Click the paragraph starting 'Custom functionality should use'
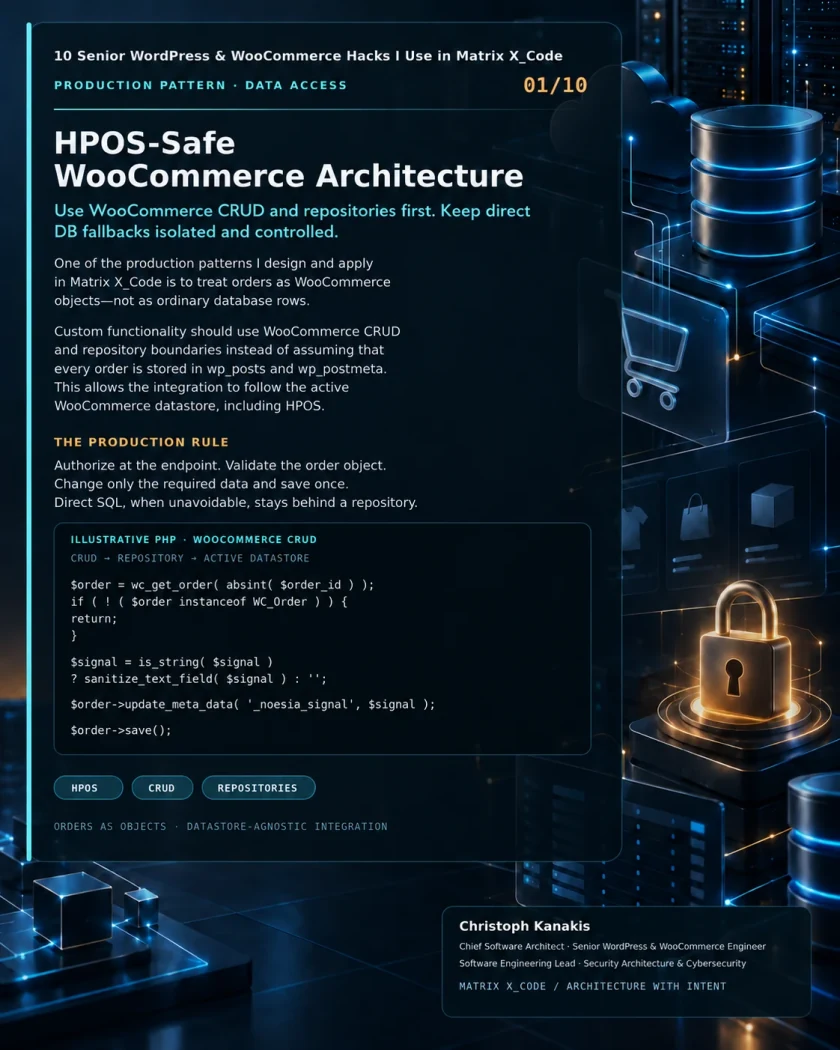The height and width of the screenshot is (1050, 840). (227, 368)
